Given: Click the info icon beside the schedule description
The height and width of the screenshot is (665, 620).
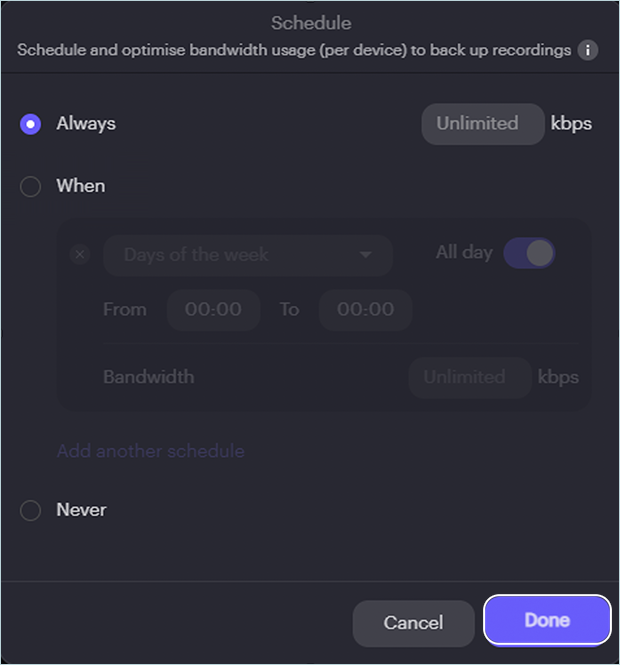Looking at the screenshot, I should point(588,50).
